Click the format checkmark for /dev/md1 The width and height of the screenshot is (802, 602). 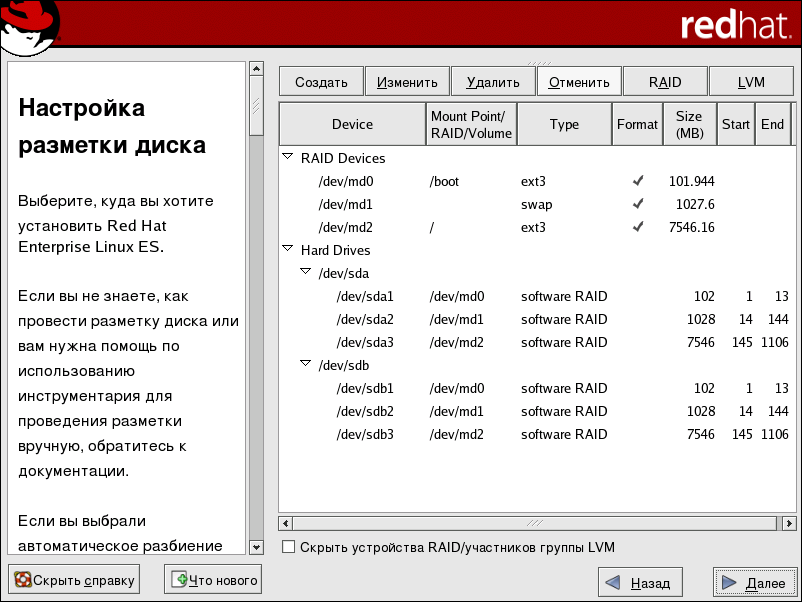pos(637,204)
